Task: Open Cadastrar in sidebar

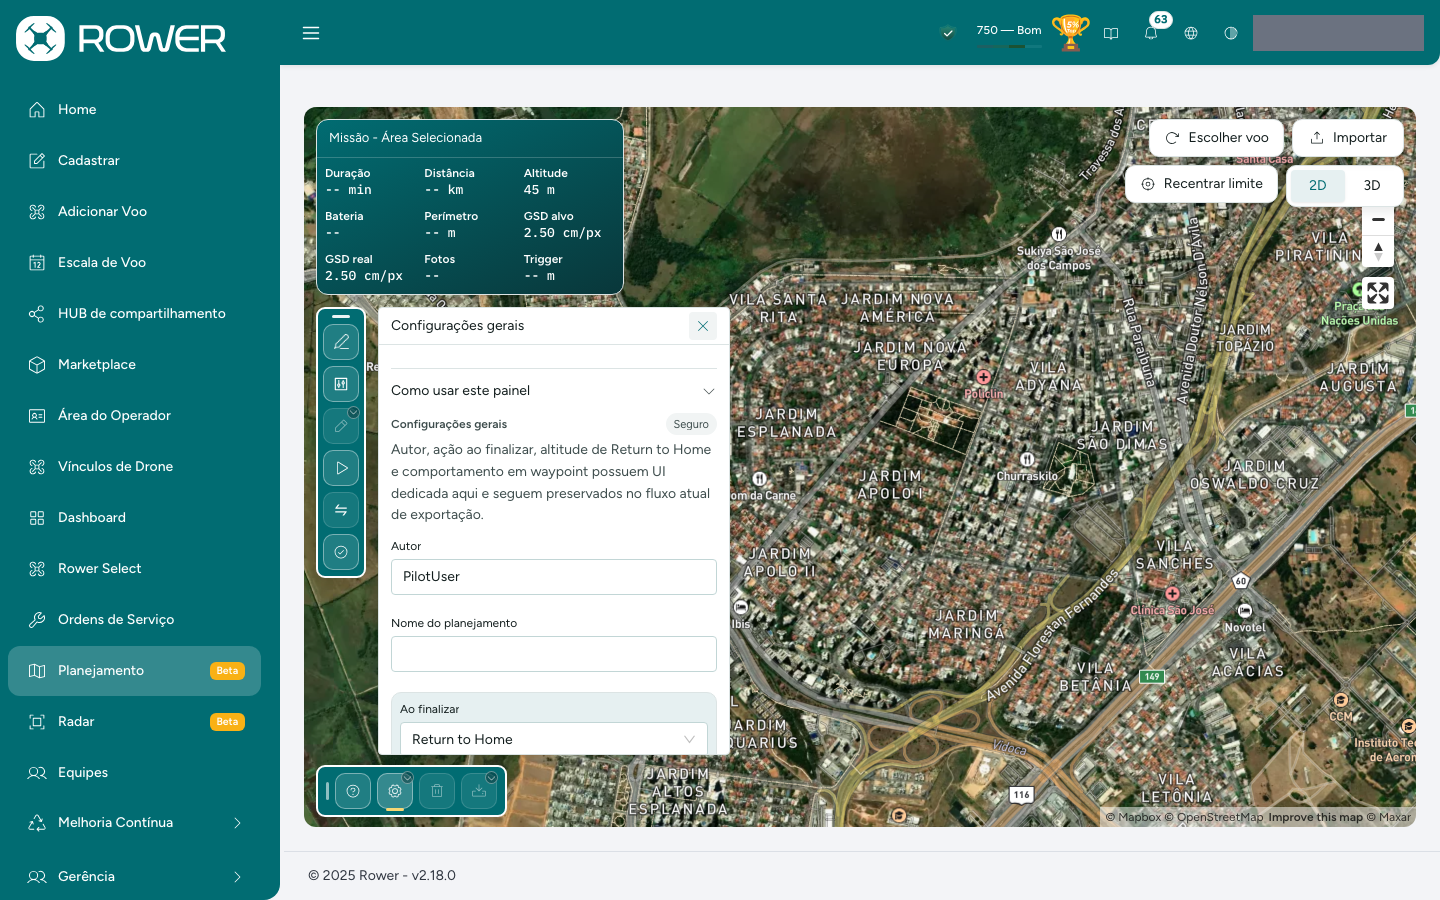Action: [x=134, y=161]
